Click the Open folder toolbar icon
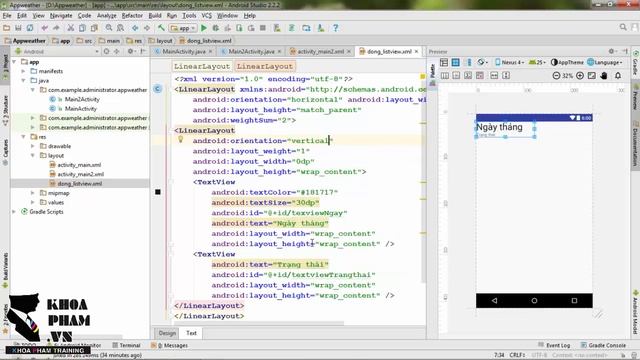Image resolution: width=640 pixels, height=360 pixels. point(7,28)
